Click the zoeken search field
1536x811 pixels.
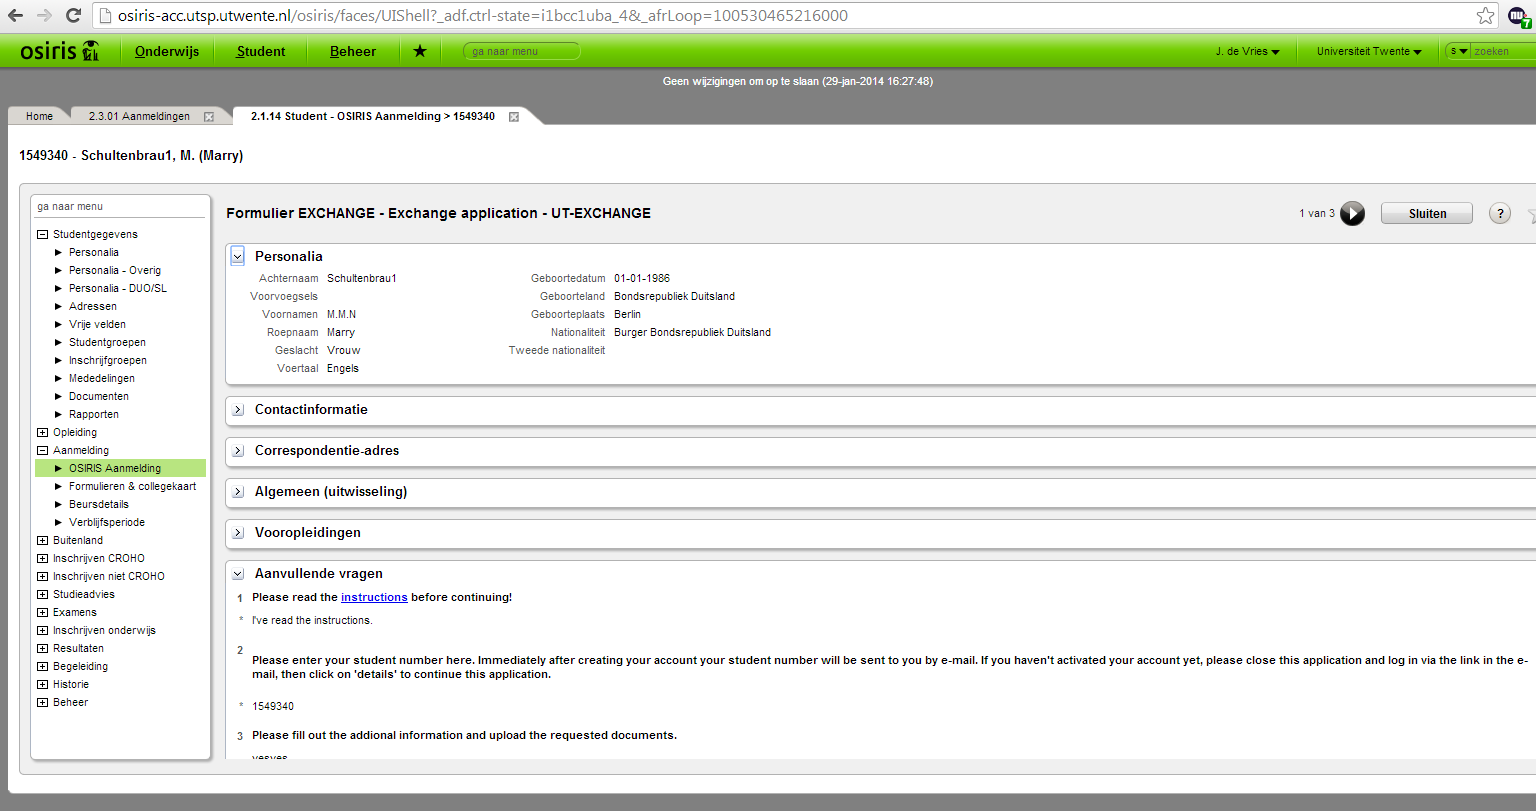[1505, 51]
